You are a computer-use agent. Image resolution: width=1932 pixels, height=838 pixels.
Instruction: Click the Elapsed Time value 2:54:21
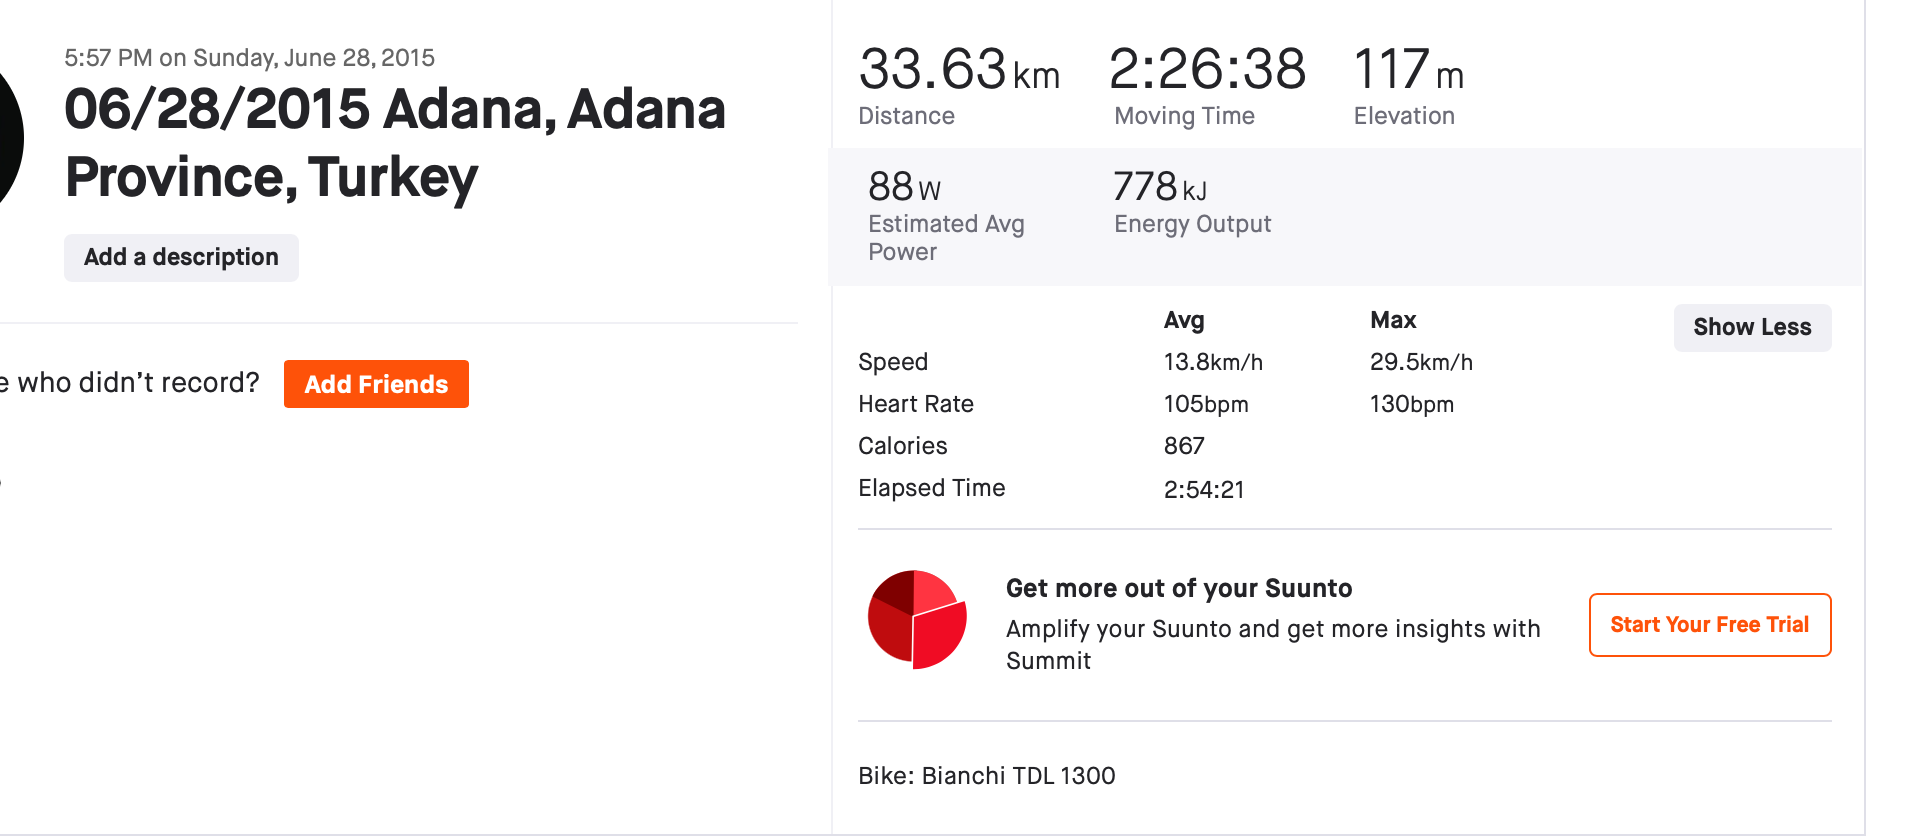click(x=1204, y=489)
